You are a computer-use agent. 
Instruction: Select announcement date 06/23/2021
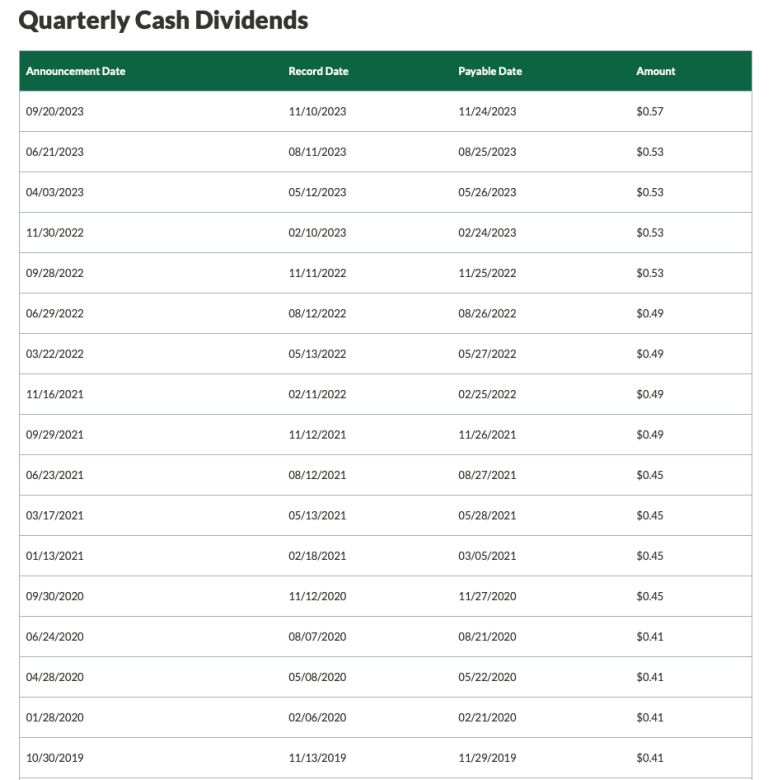[55, 475]
